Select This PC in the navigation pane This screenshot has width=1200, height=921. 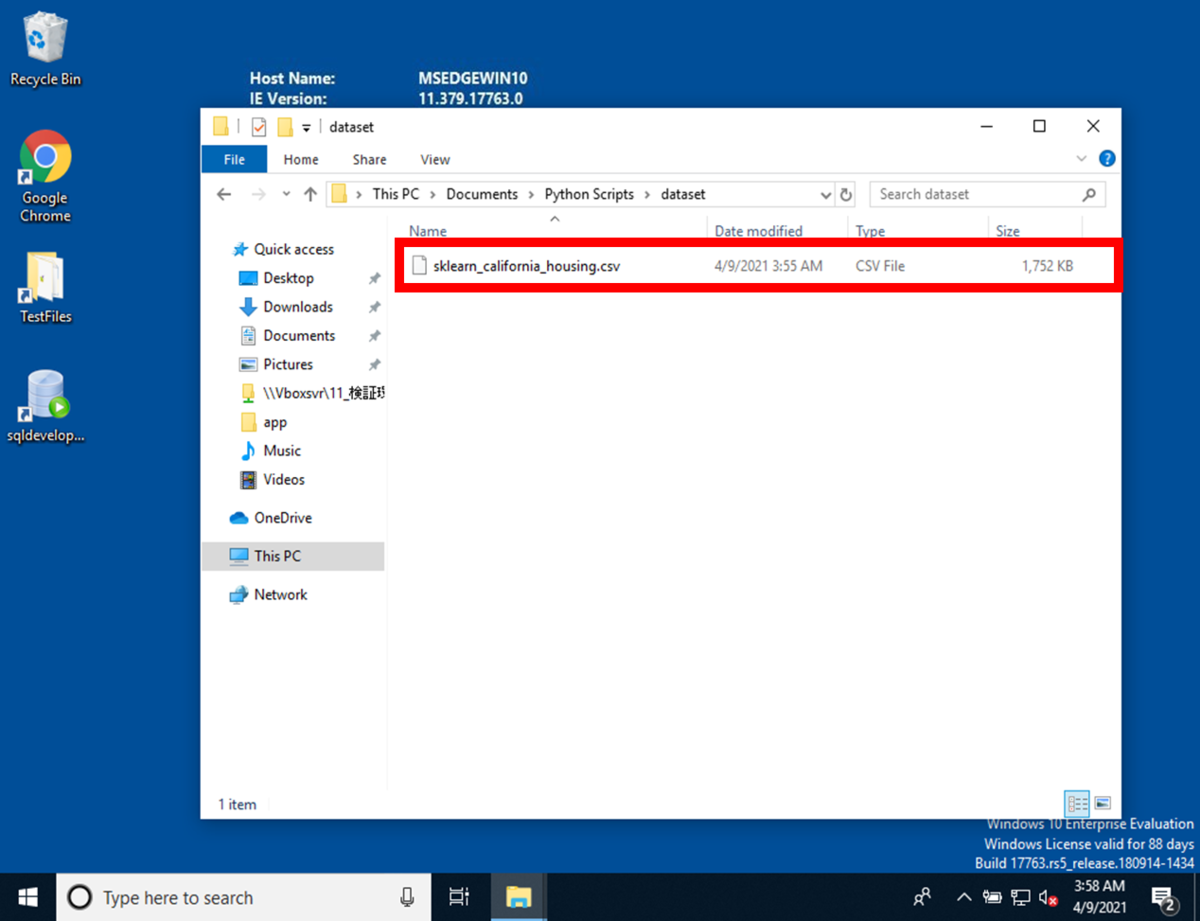click(292, 556)
